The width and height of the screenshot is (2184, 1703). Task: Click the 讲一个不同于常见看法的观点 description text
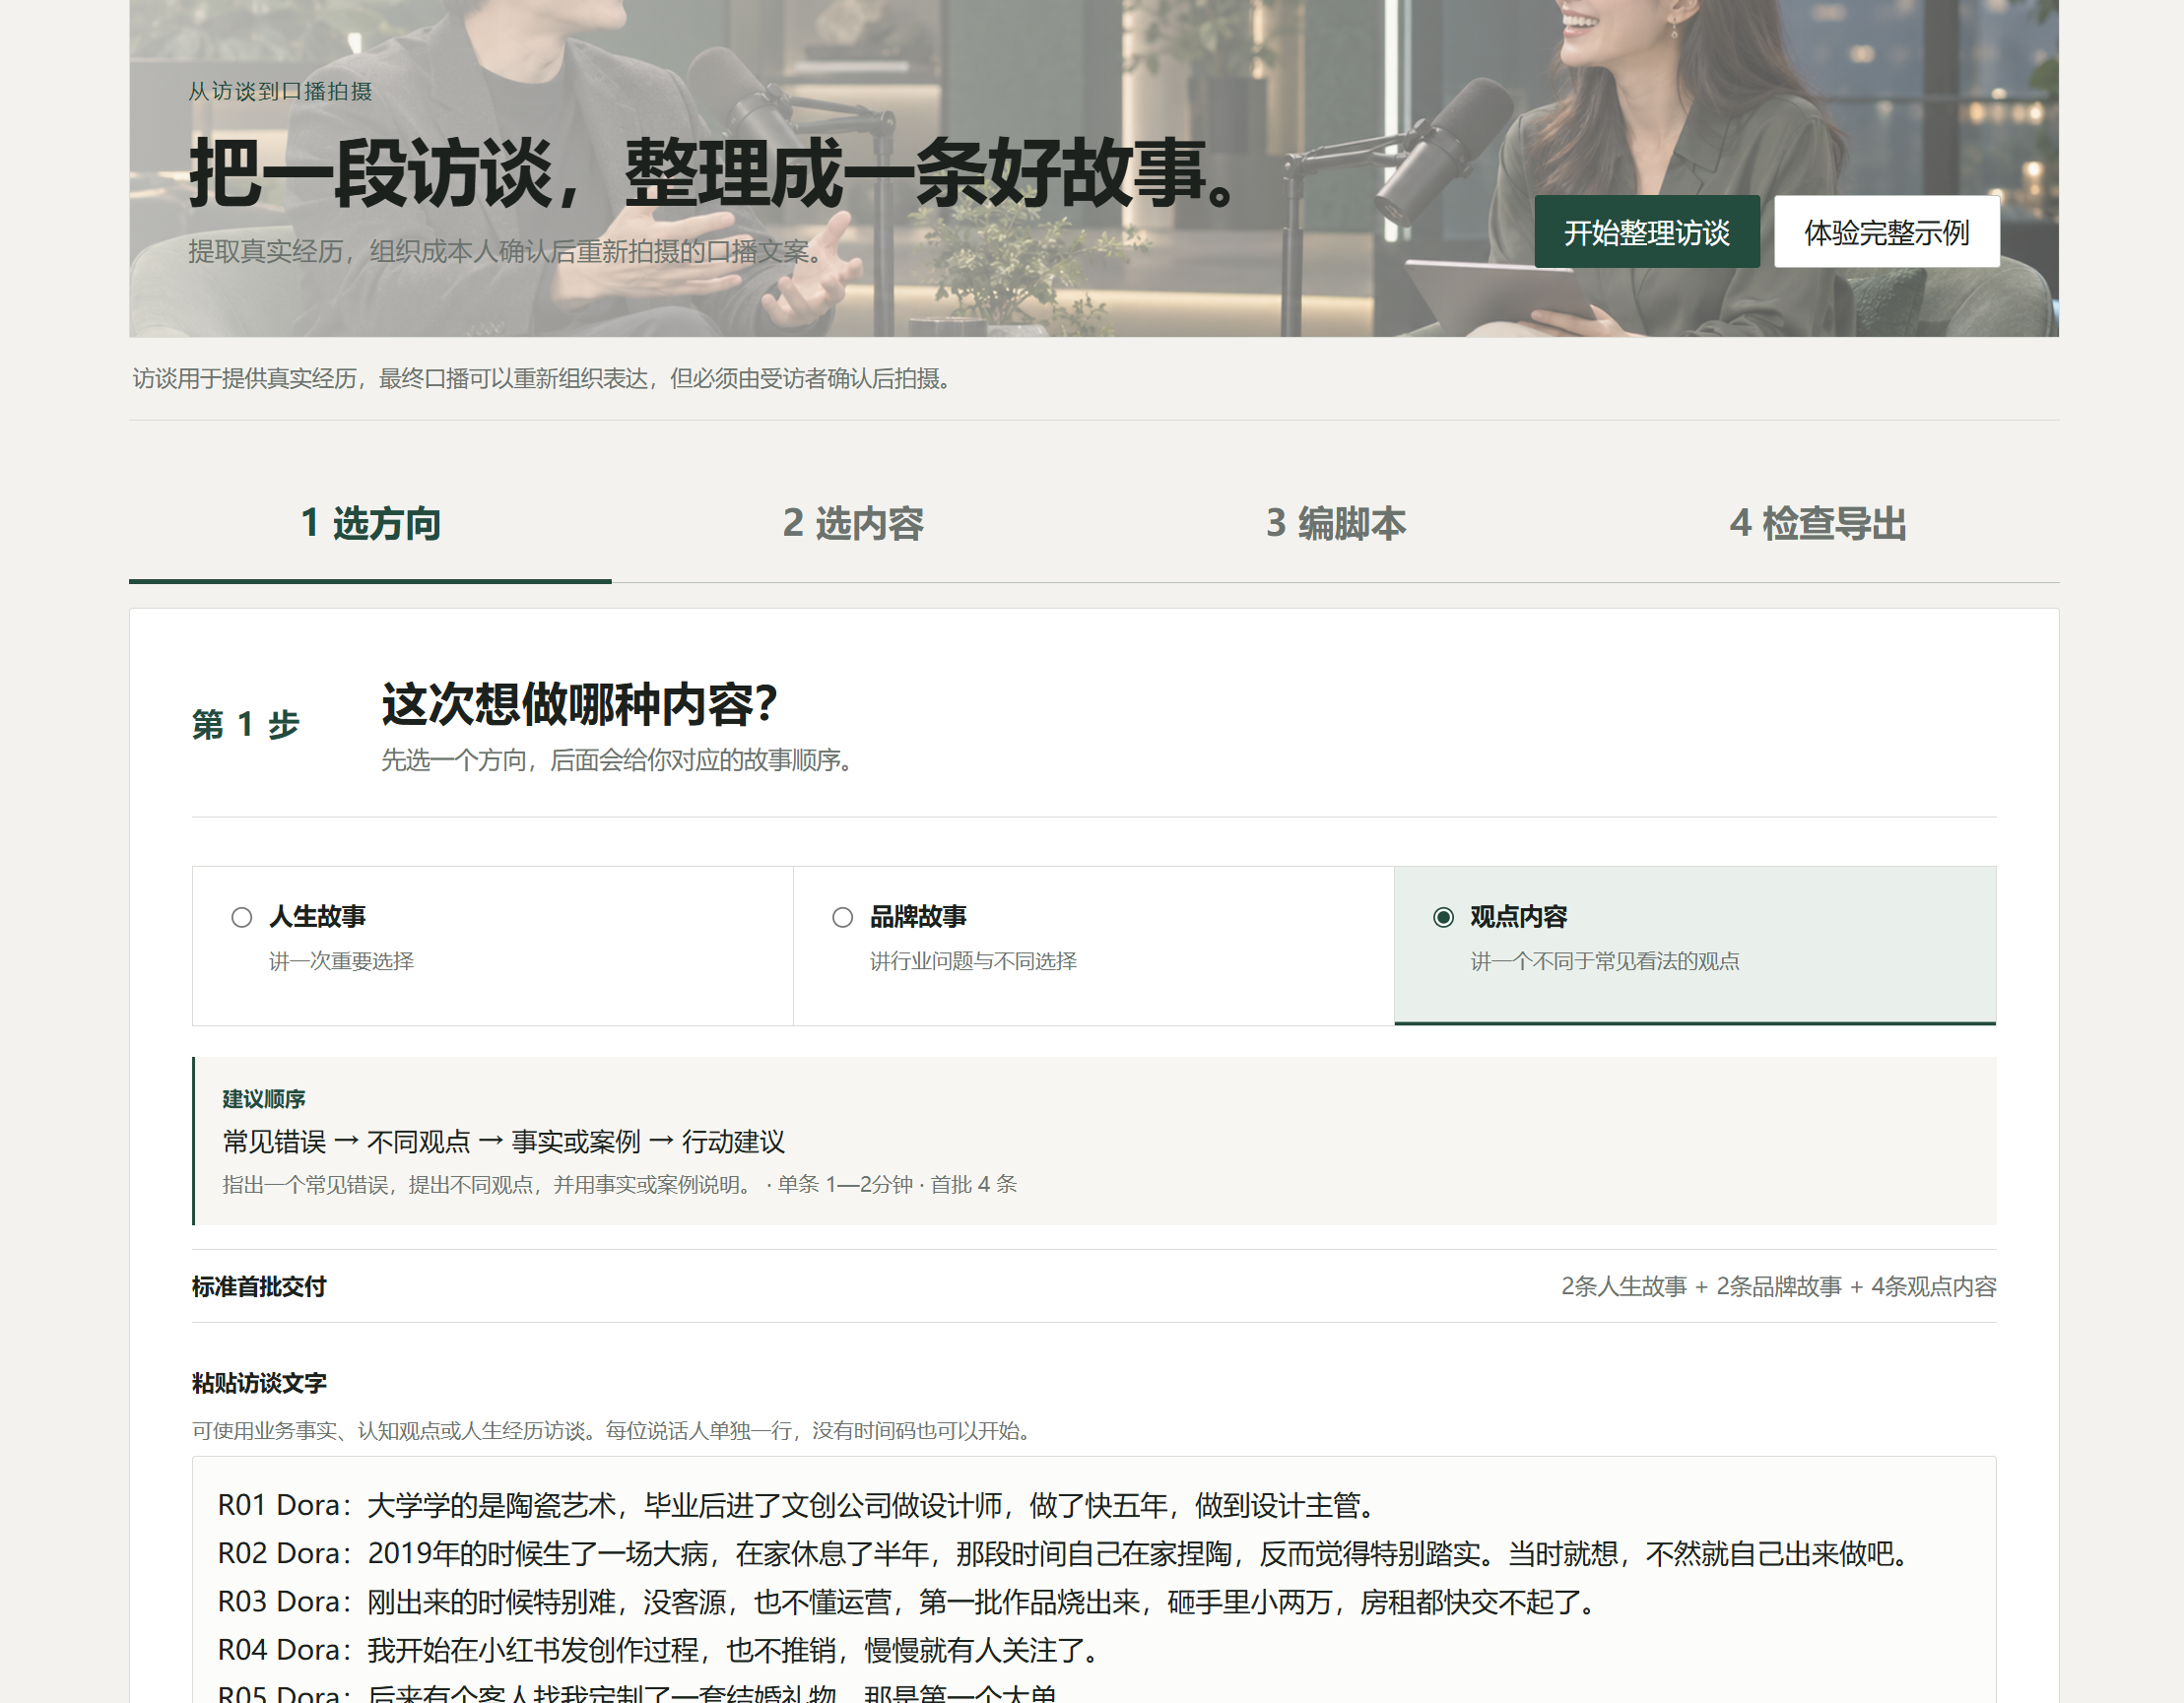coord(1604,961)
